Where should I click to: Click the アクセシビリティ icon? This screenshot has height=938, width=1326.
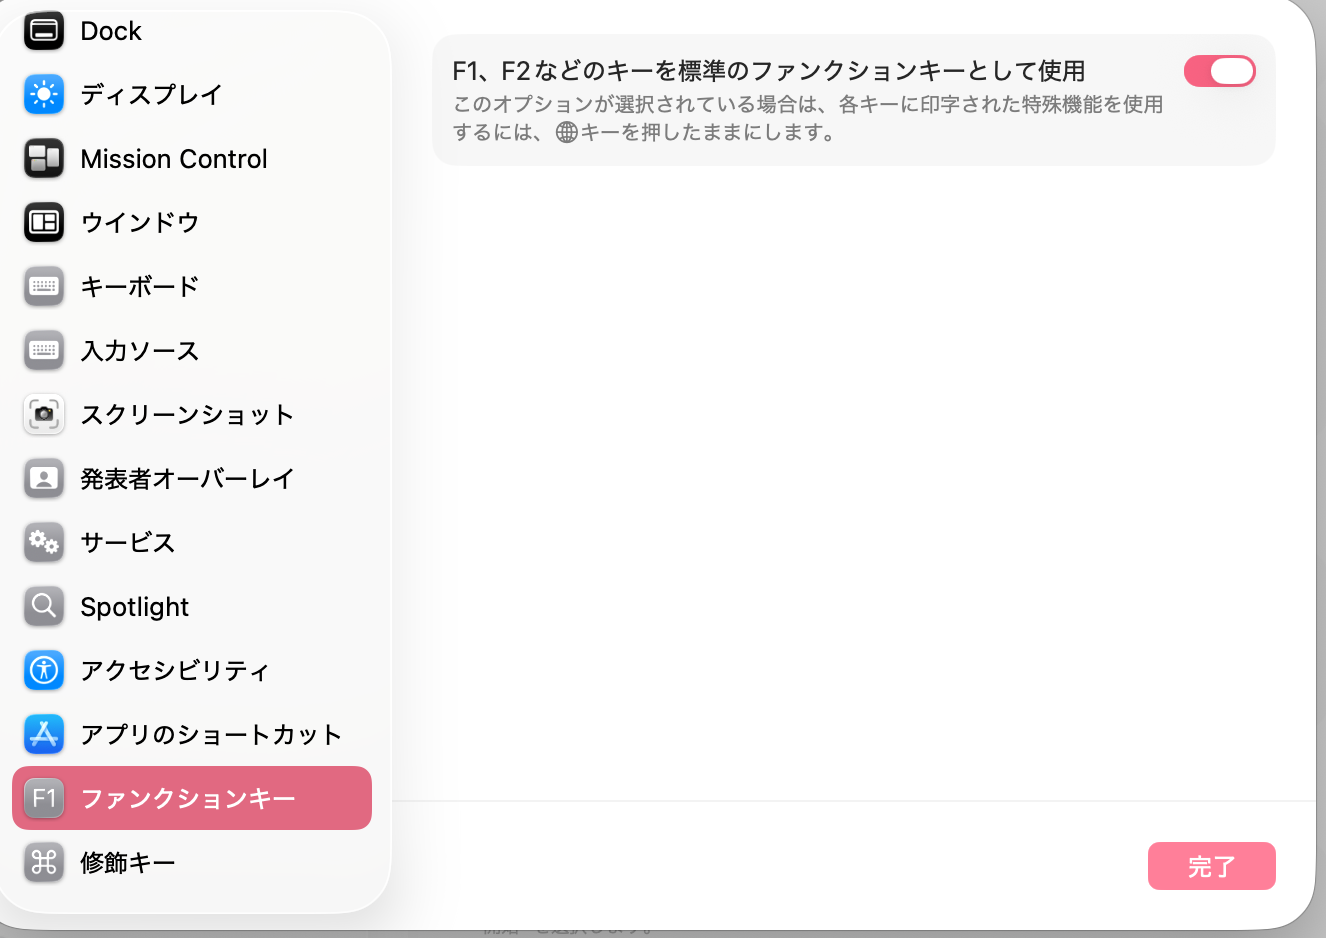pyautogui.click(x=44, y=670)
